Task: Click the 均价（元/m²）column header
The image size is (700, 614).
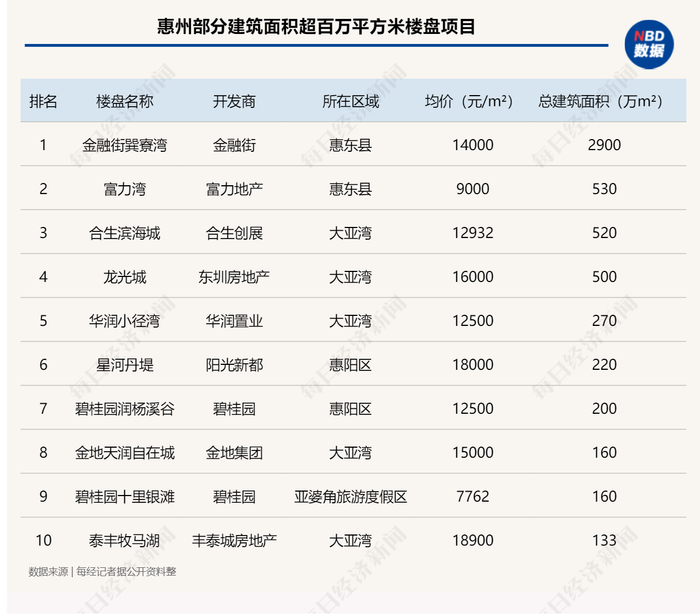Action: (469, 101)
